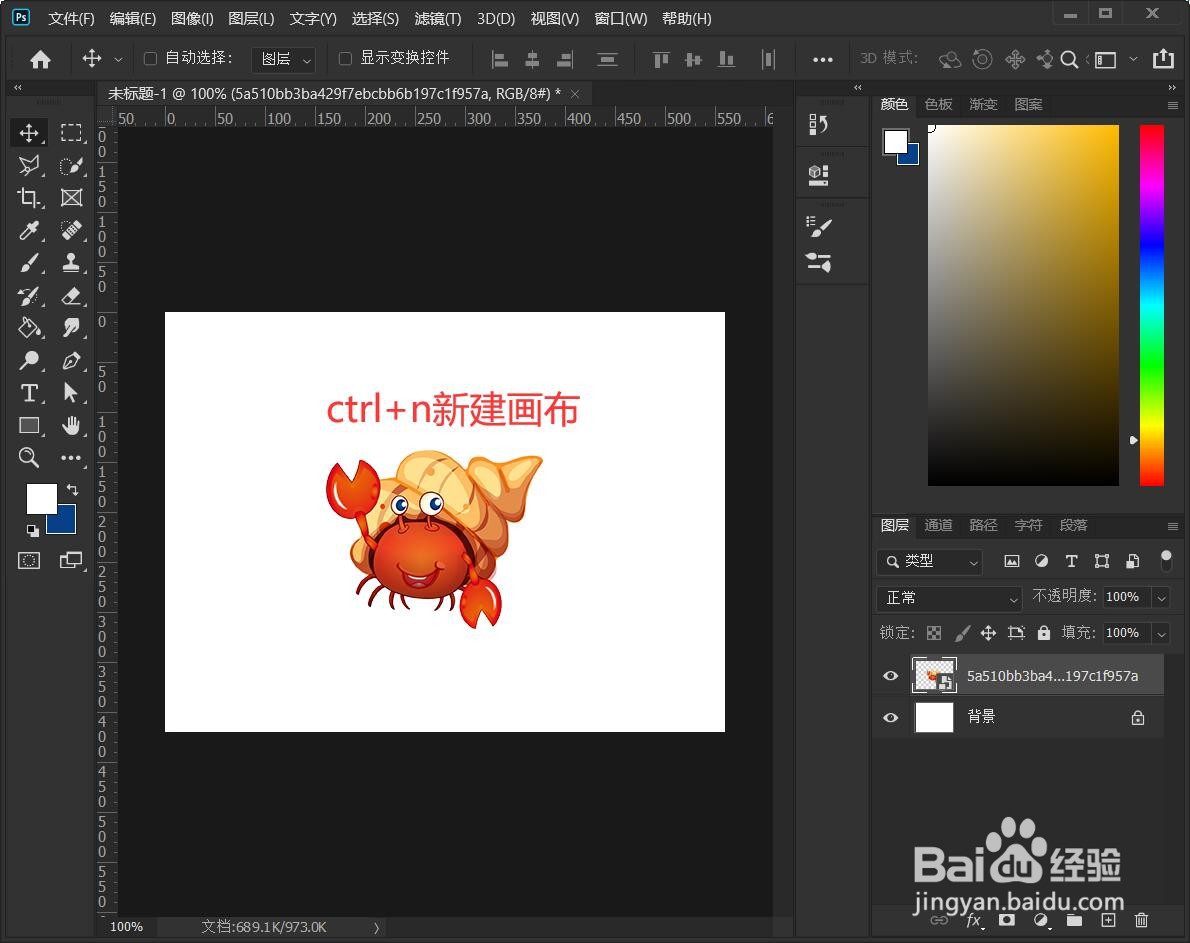Open the History panel icon
This screenshot has width=1190, height=943.
point(818,124)
